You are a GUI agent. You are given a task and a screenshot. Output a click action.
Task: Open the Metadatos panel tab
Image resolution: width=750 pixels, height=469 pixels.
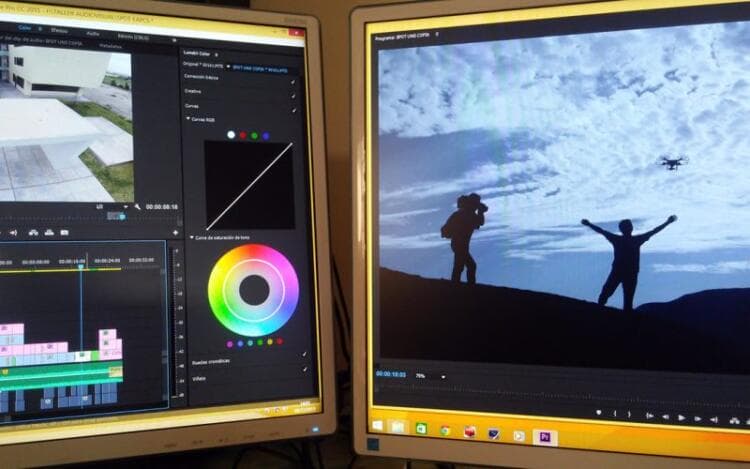110,46
